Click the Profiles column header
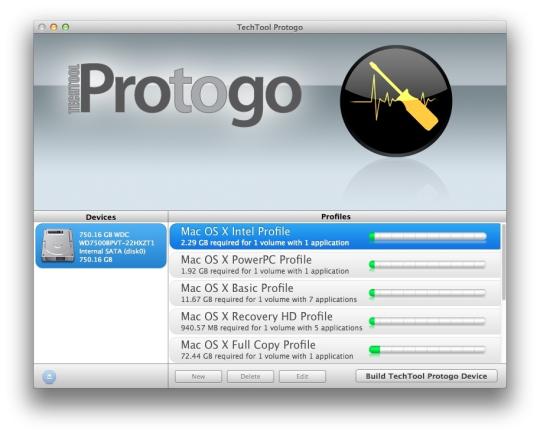The width and height of the screenshot is (540, 435). [x=336, y=217]
